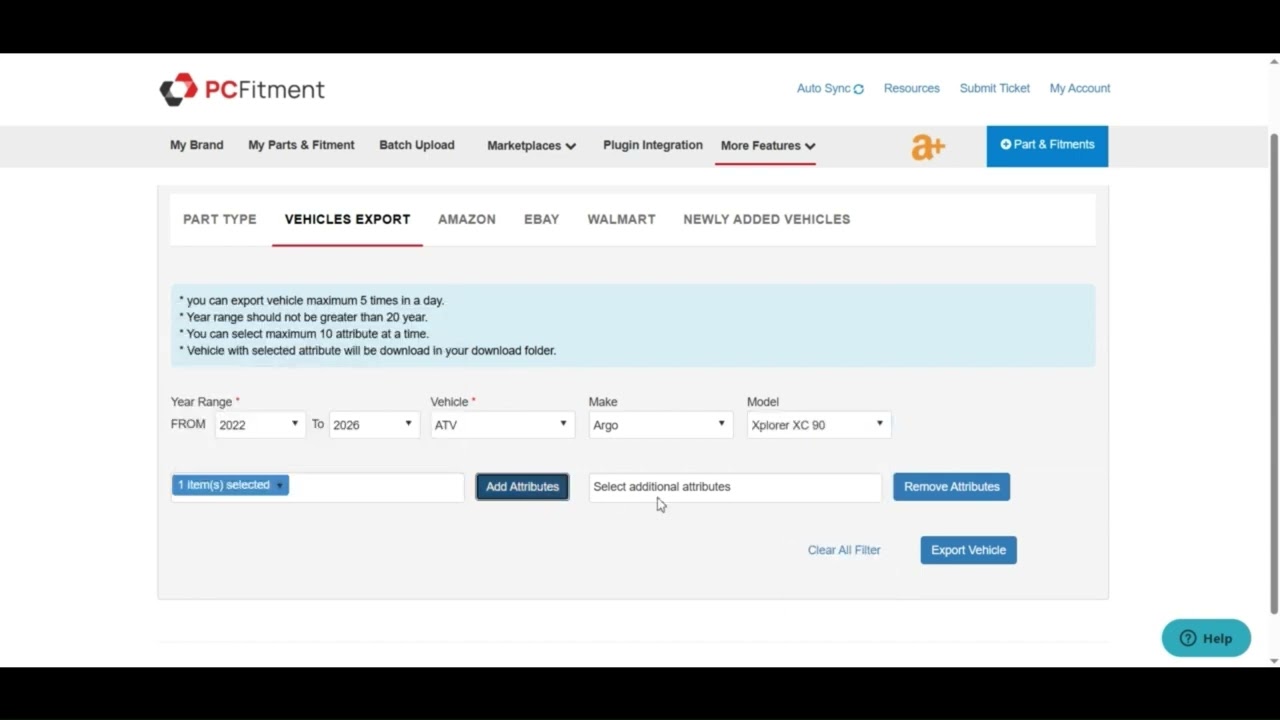
Task: Open the eBay tab
Action: click(x=542, y=219)
